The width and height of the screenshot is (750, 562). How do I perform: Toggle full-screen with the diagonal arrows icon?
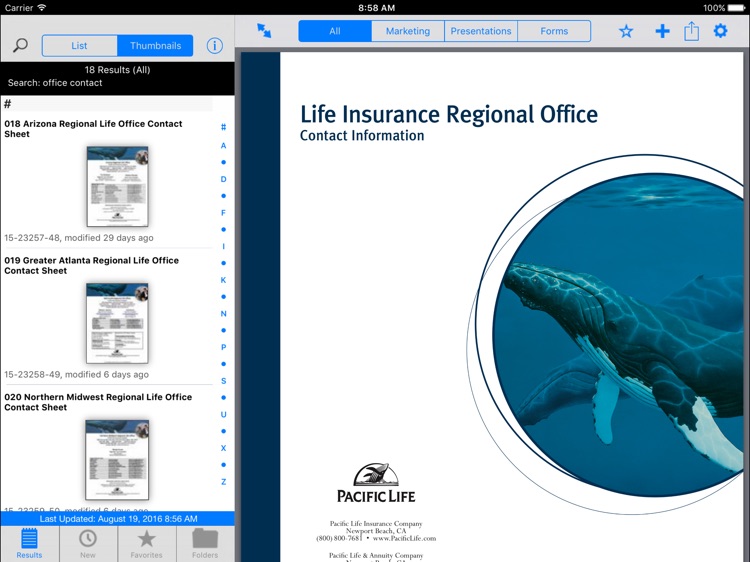(264, 31)
